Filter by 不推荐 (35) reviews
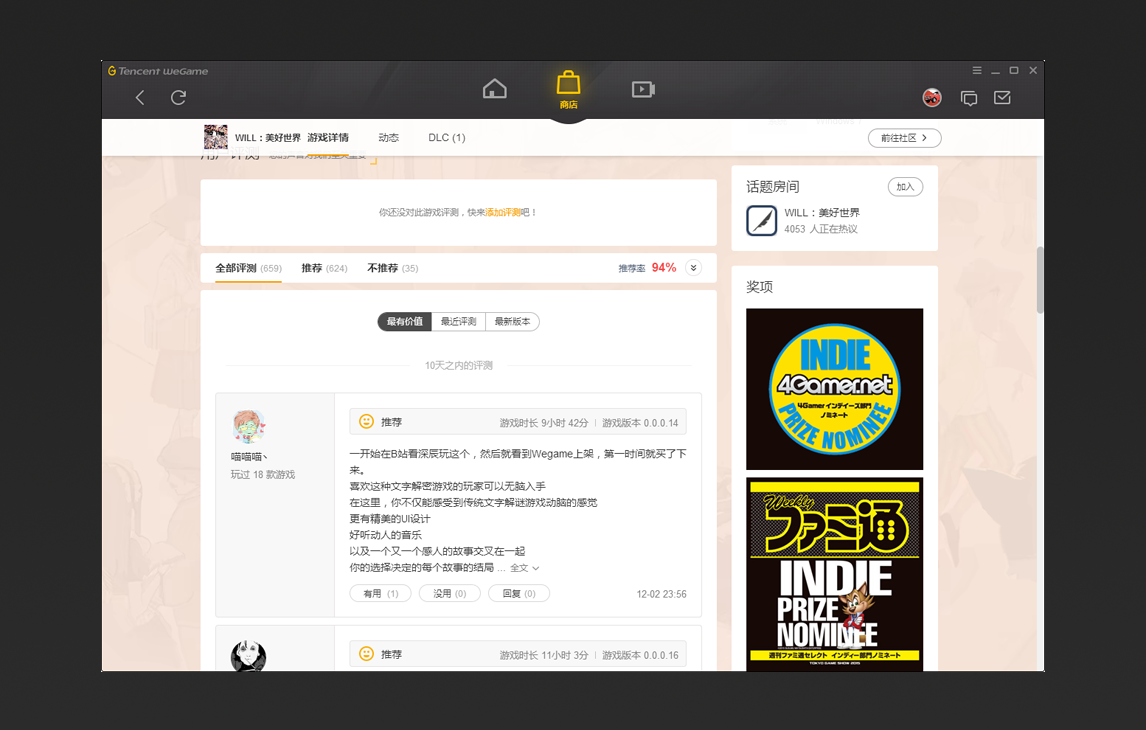This screenshot has height=730, width=1146. (x=392, y=268)
